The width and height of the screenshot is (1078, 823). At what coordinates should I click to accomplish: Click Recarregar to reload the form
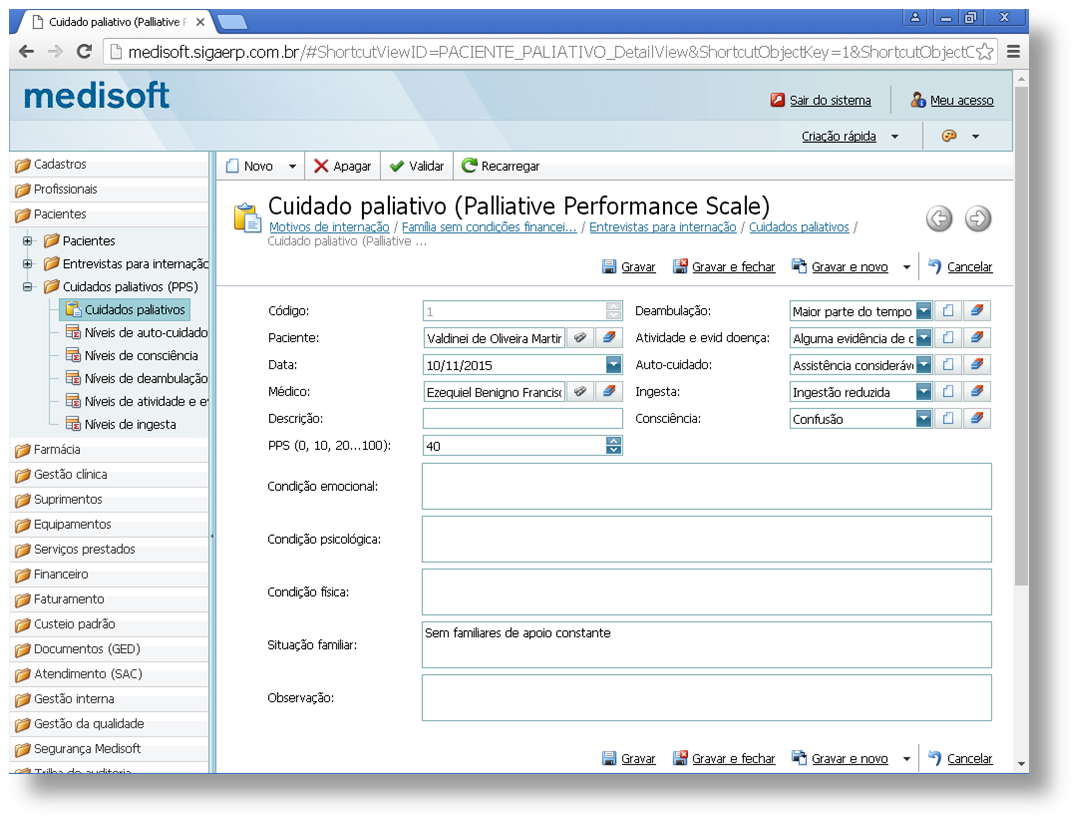[x=500, y=166]
